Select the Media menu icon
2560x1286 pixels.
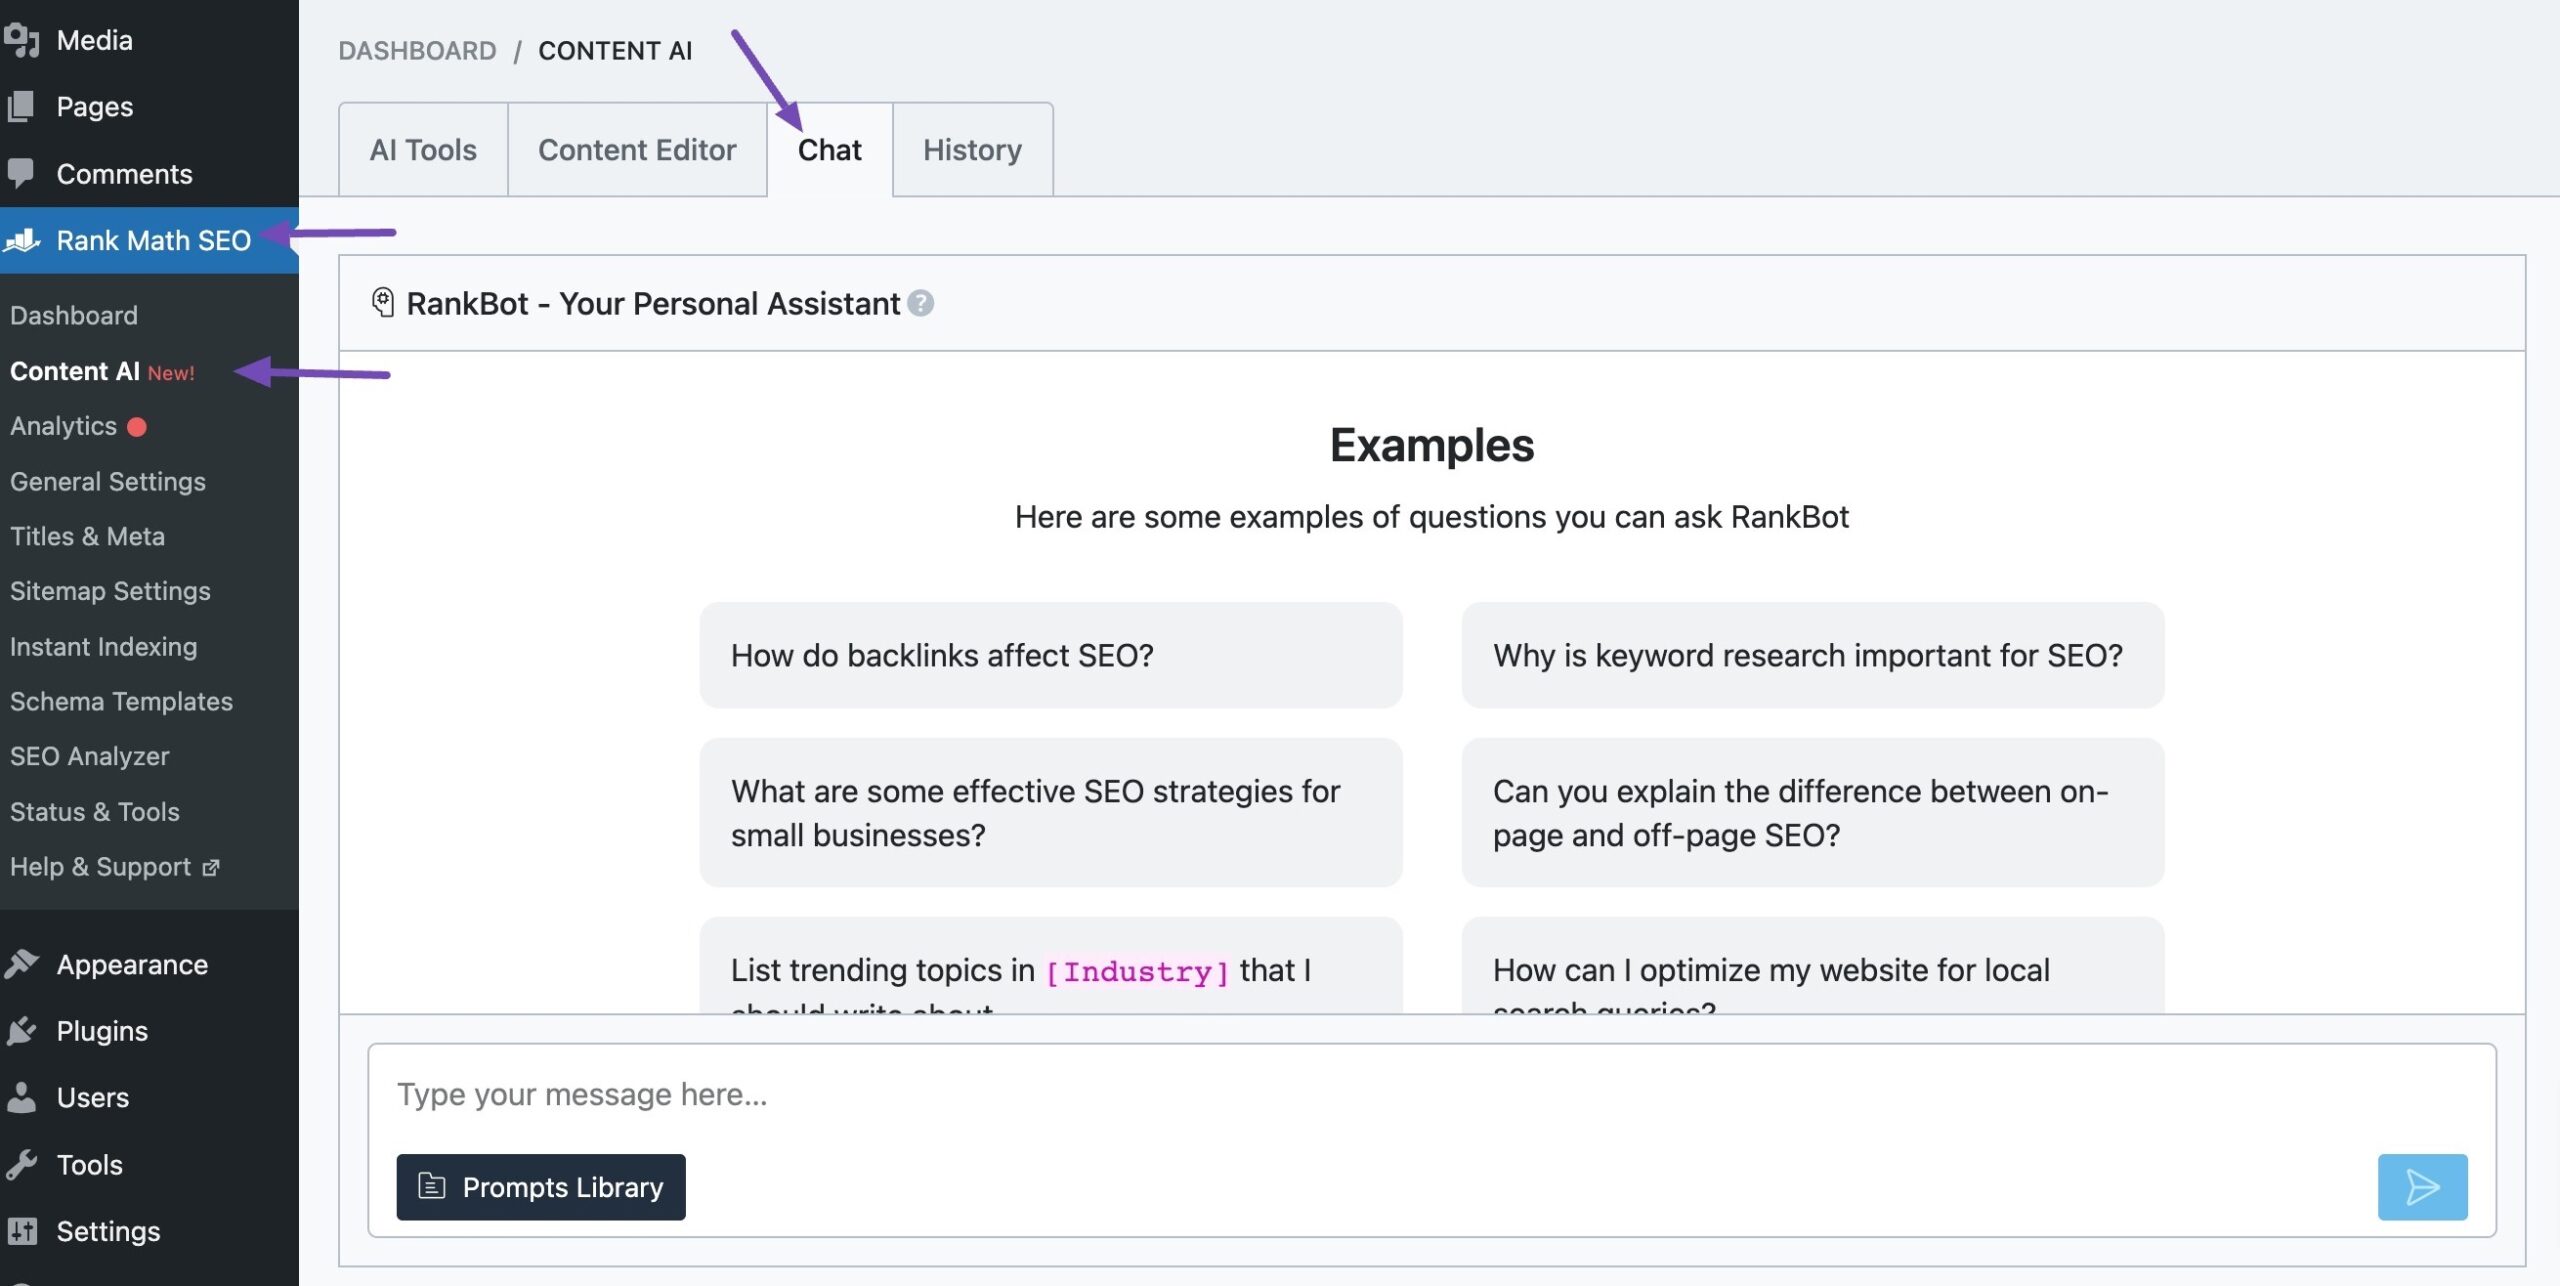click(x=21, y=38)
